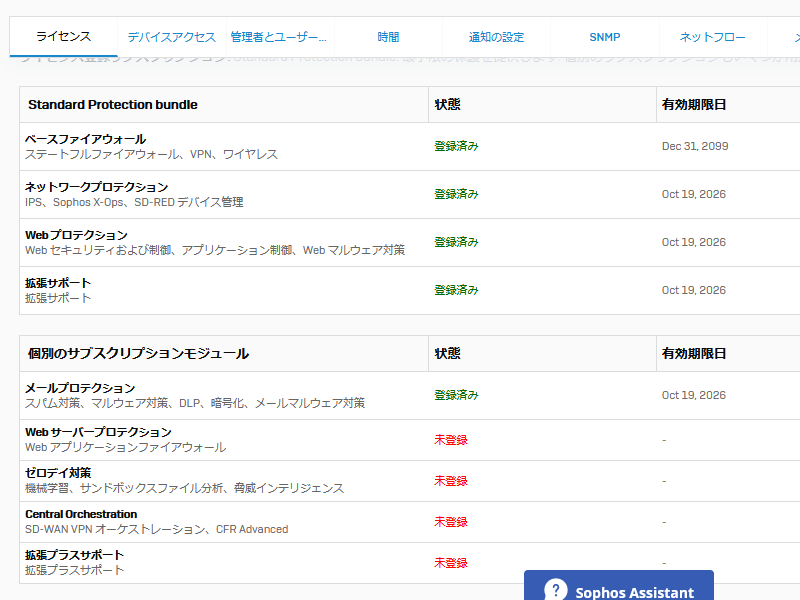Switch to the デバイスアクセス tab
The image size is (800, 600).
pyautogui.click(x=171, y=37)
